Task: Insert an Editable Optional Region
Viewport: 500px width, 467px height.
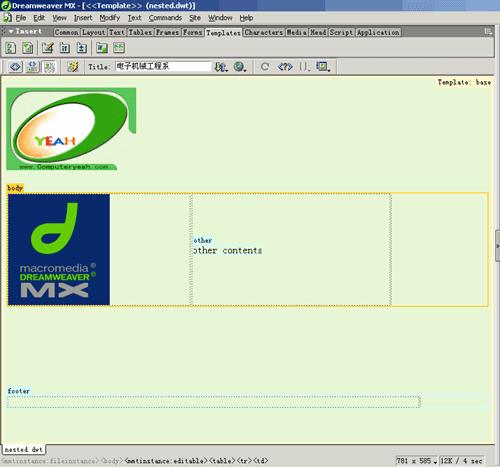Action: (x=102, y=48)
